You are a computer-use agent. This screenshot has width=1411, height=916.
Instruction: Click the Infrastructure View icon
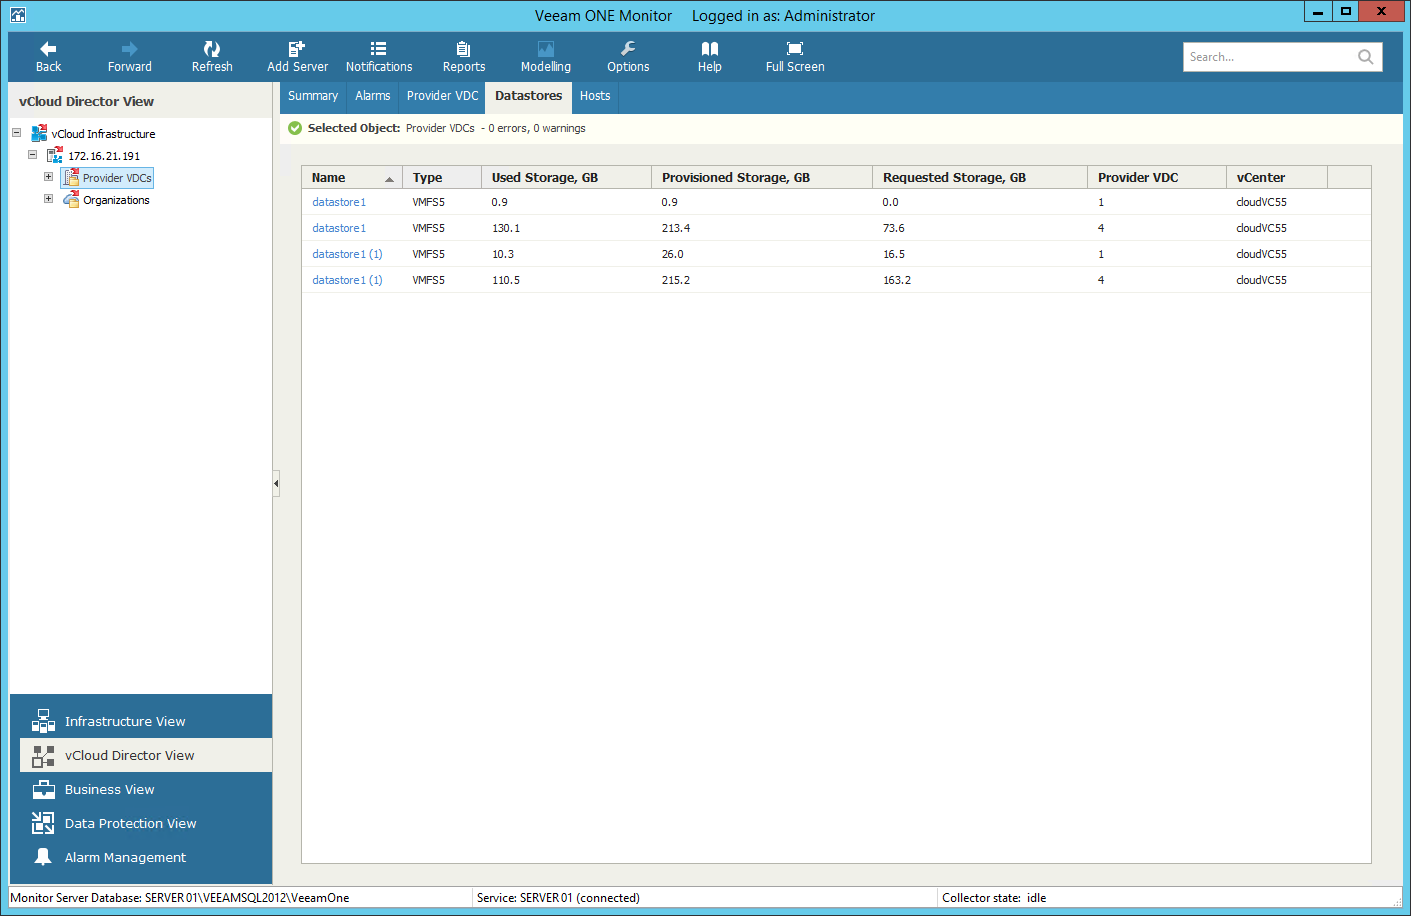pyautogui.click(x=43, y=721)
